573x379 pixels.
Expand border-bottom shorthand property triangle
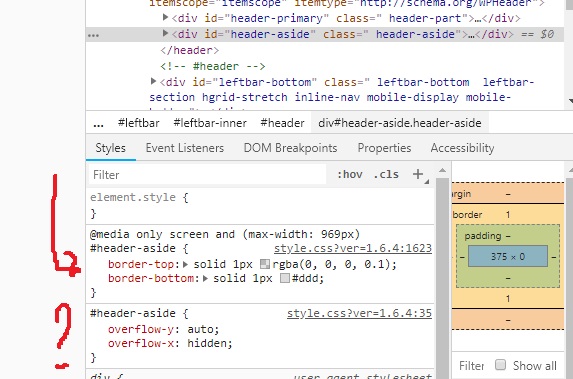point(205,278)
